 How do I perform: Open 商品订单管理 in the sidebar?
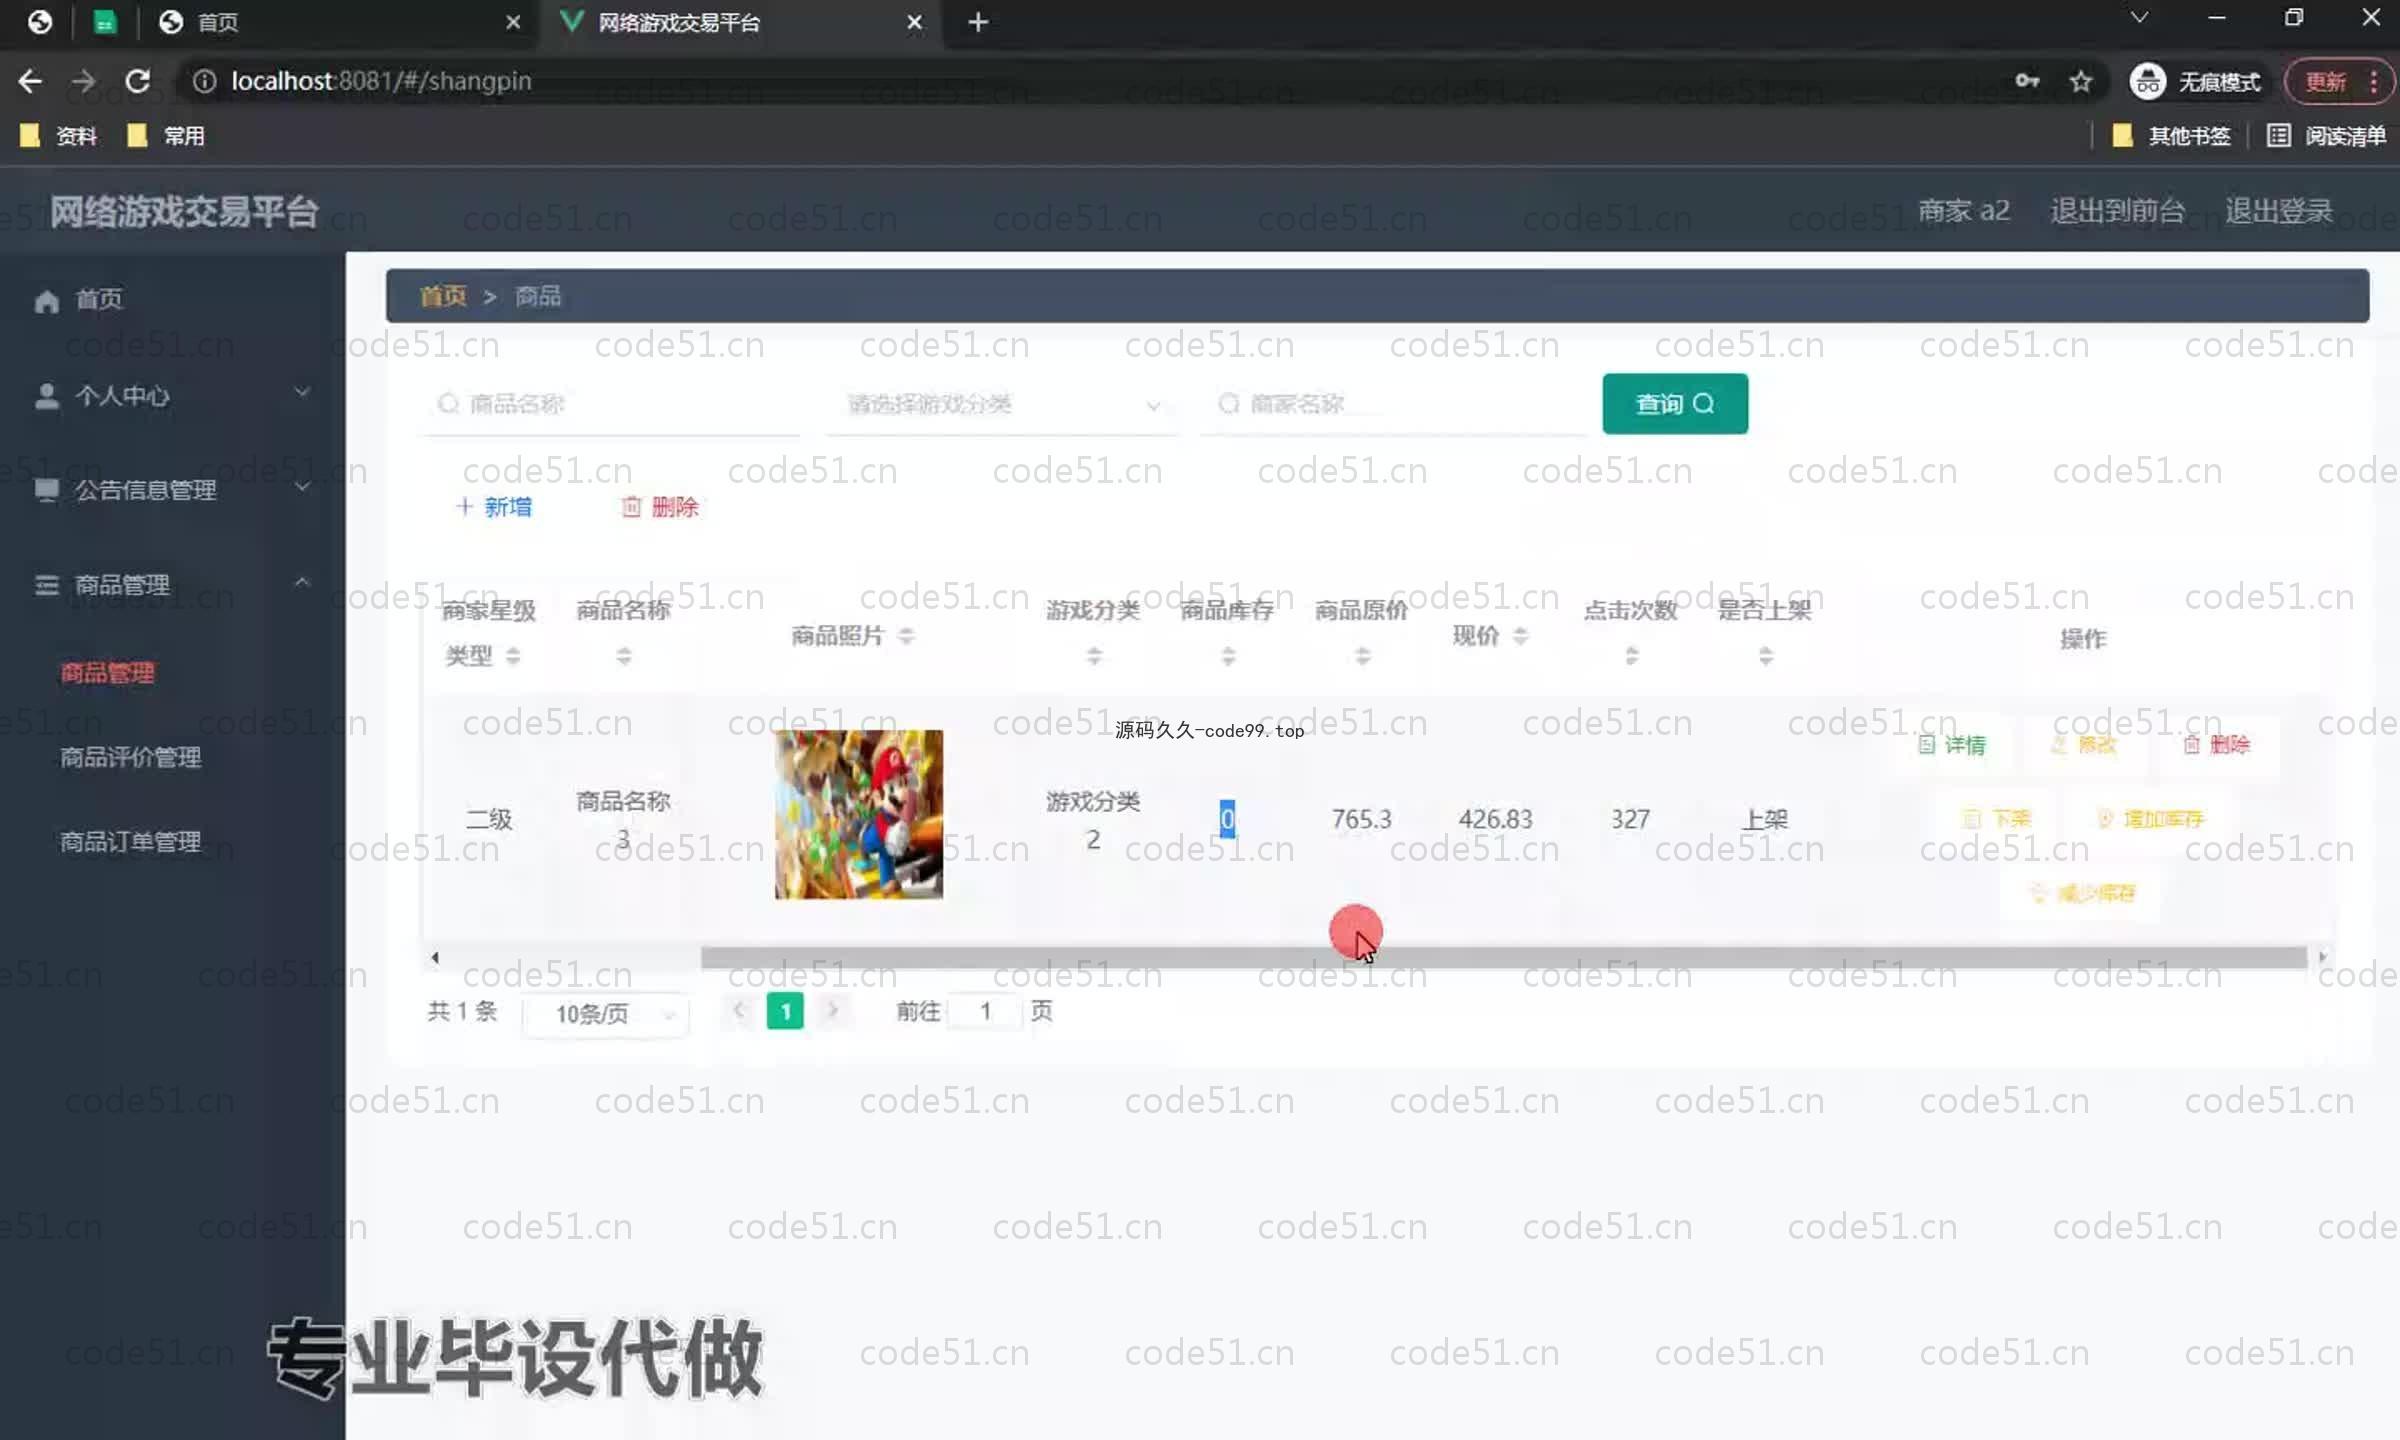(x=130, y=841)
